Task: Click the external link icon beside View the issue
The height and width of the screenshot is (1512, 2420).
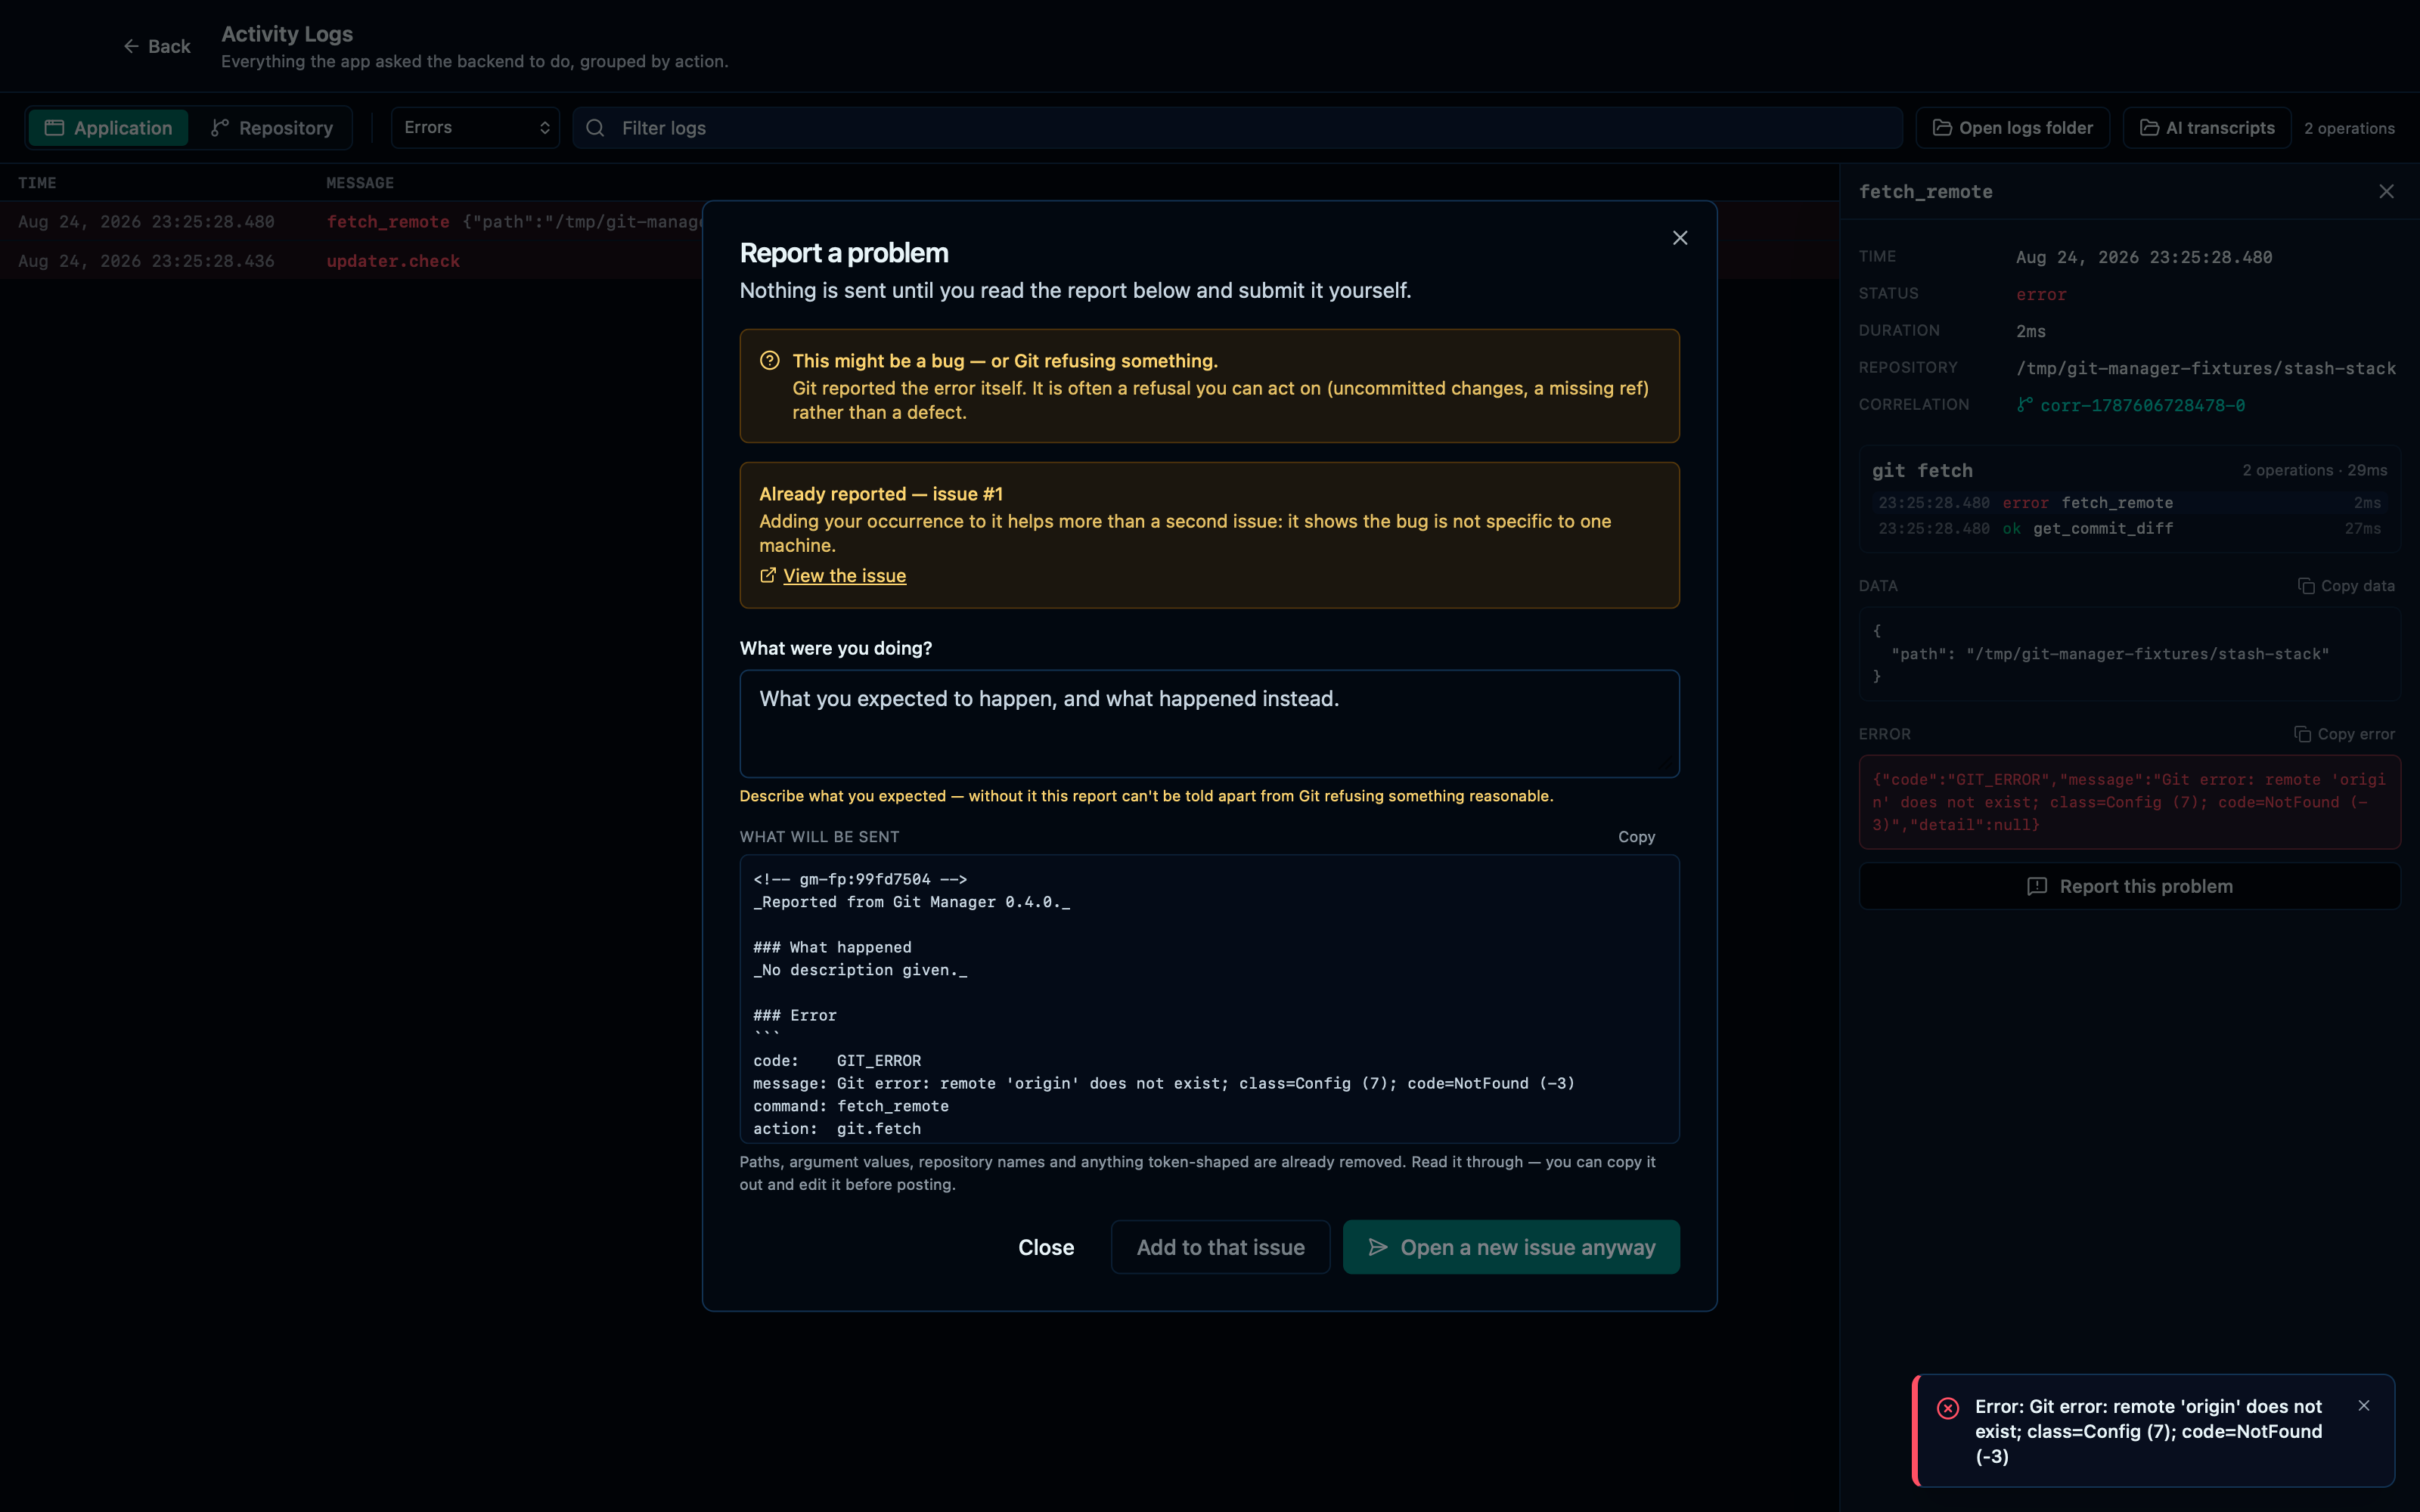Action: click(768, 575)
